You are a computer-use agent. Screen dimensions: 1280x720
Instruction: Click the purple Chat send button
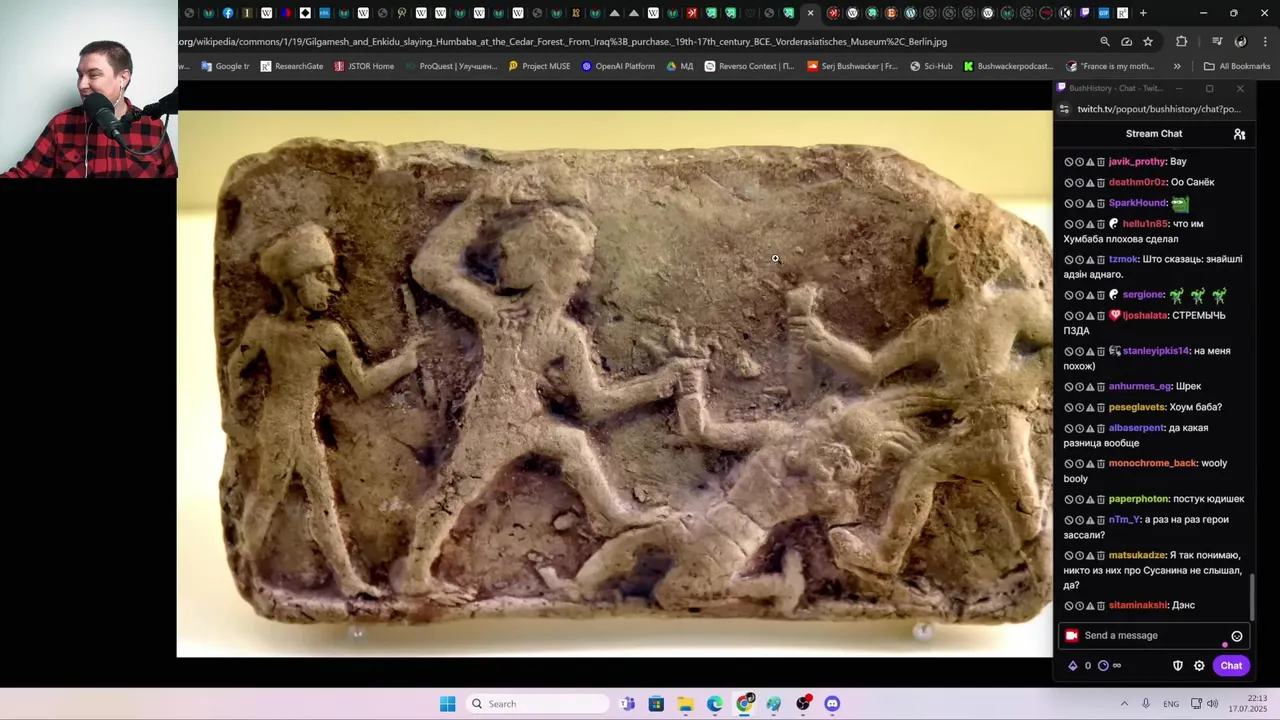click(x=1231, y=666)
